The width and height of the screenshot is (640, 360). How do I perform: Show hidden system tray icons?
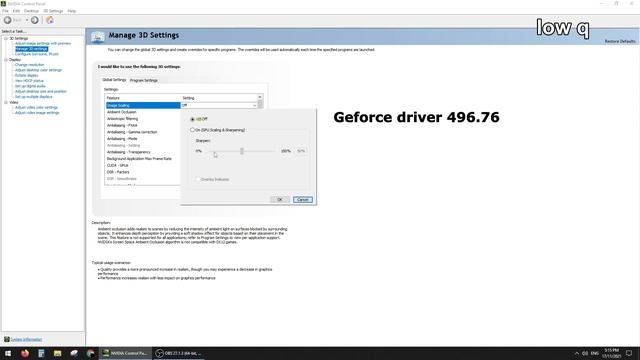point(577,353)
